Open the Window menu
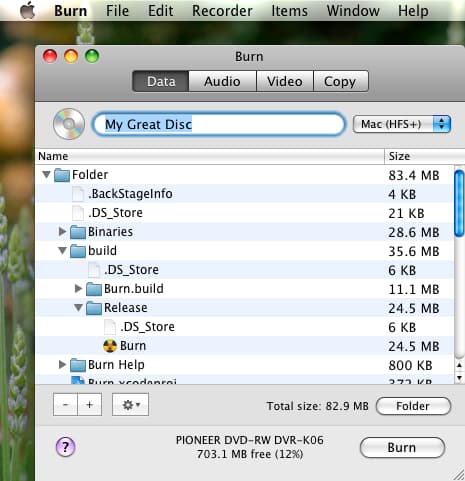The width and height of the screenshot is (465, 481). (x=353, y=11)
